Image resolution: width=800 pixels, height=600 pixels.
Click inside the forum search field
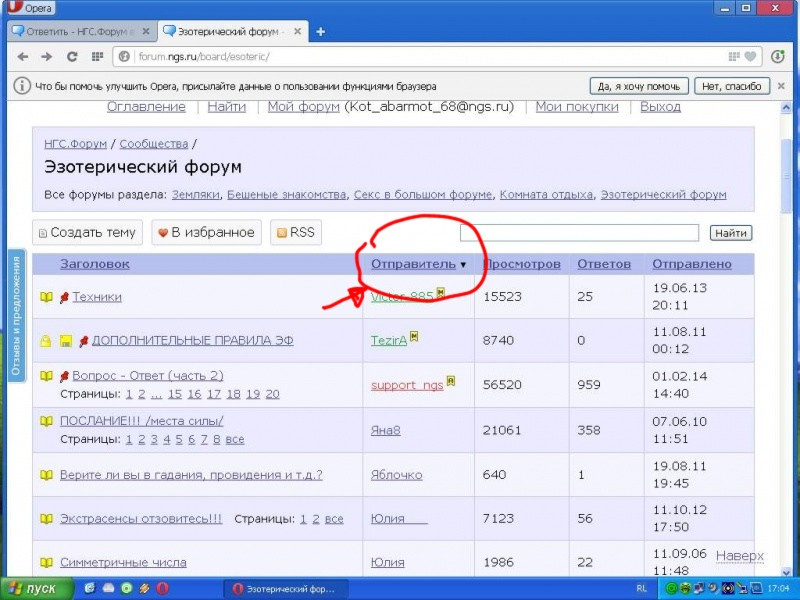580,233
